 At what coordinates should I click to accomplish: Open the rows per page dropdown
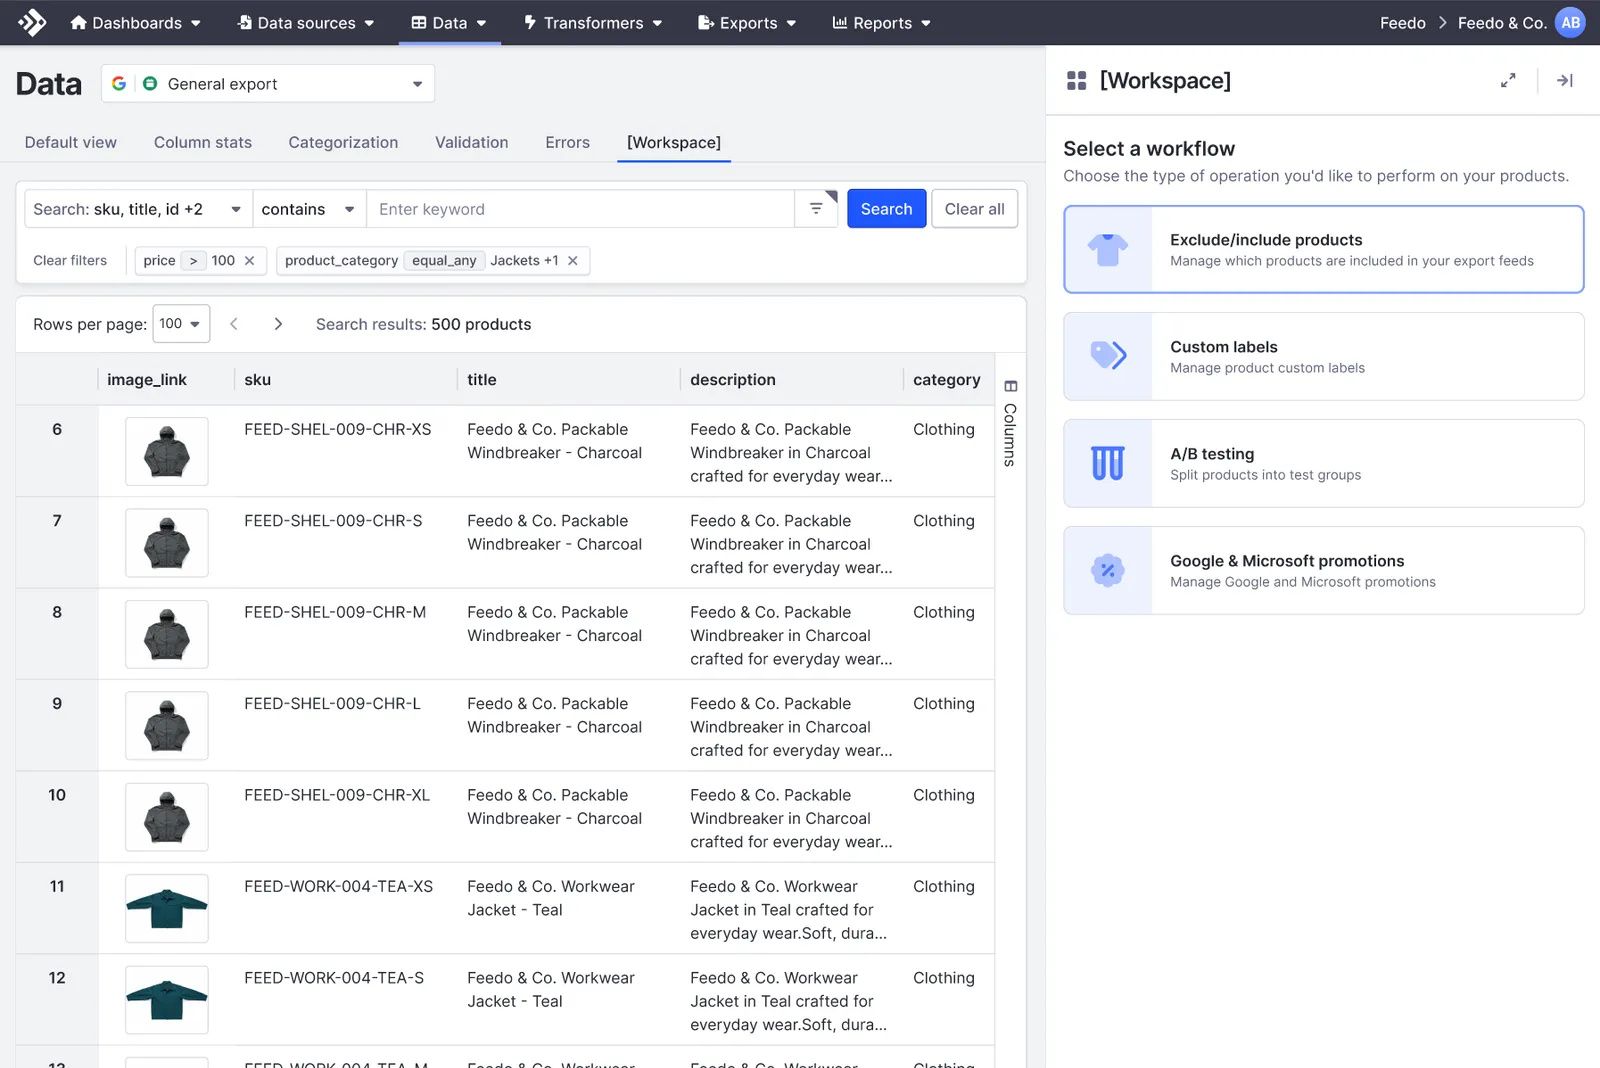[181, 324]
